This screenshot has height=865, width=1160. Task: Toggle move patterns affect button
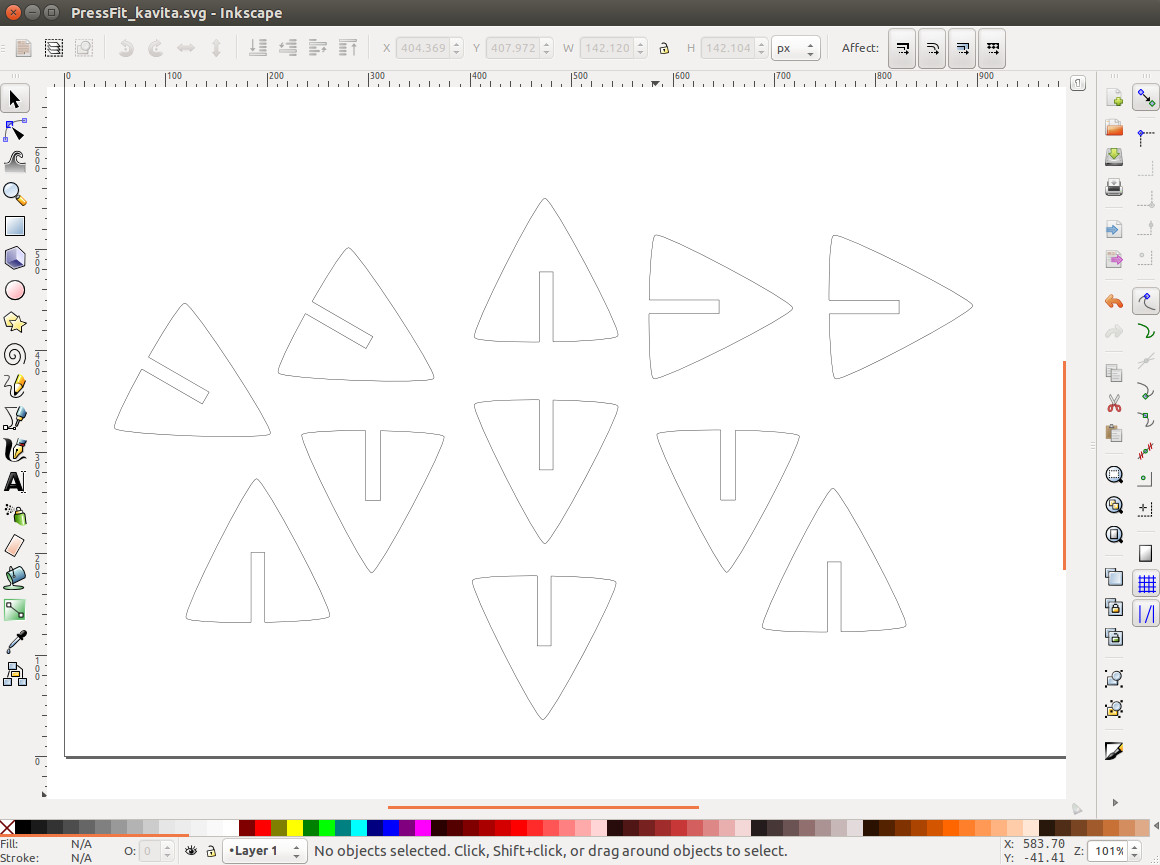point(993,48)
